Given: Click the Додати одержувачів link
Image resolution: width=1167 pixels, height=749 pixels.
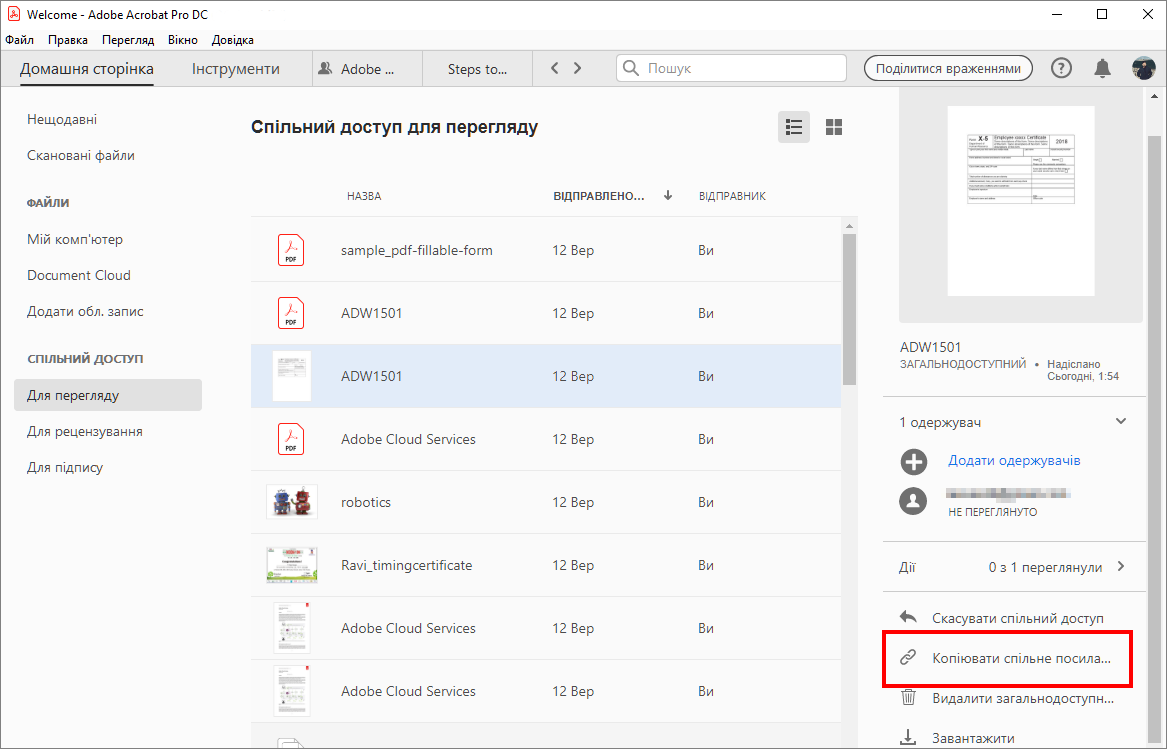Looking at the screenshot, I should (1014, 460).
